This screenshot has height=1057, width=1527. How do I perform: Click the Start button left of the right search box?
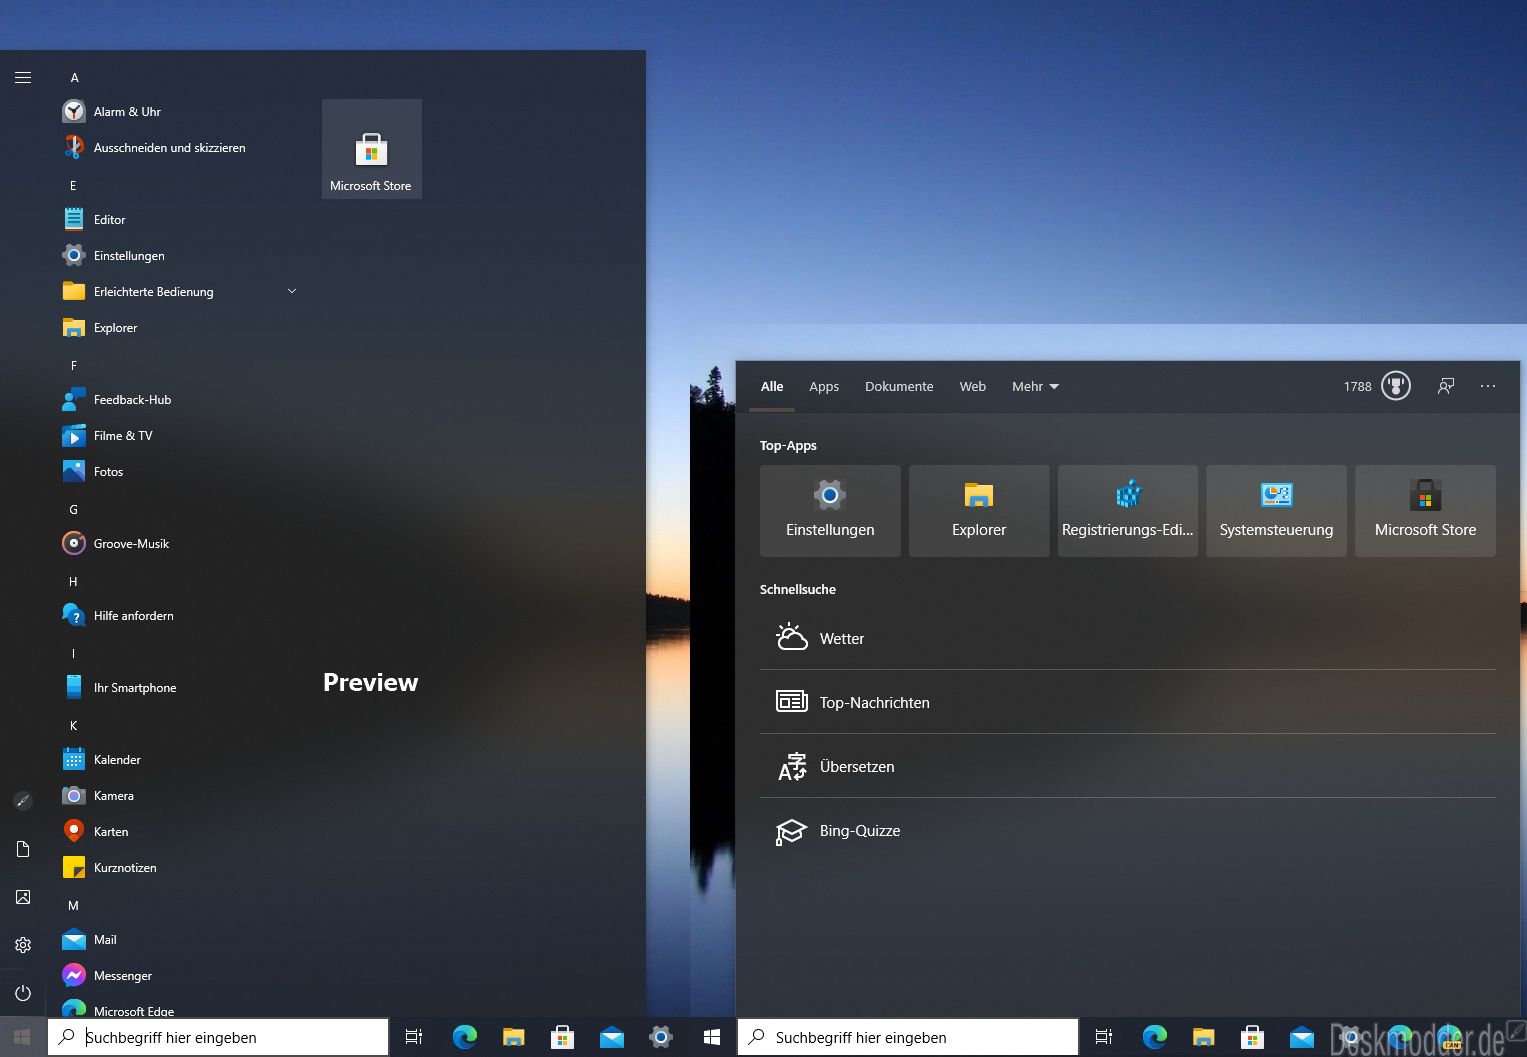coord(712,1037)
